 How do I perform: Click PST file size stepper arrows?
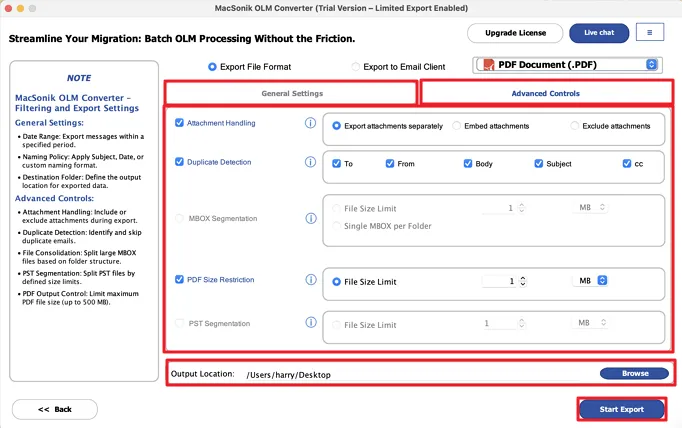(x=522, y=323)
